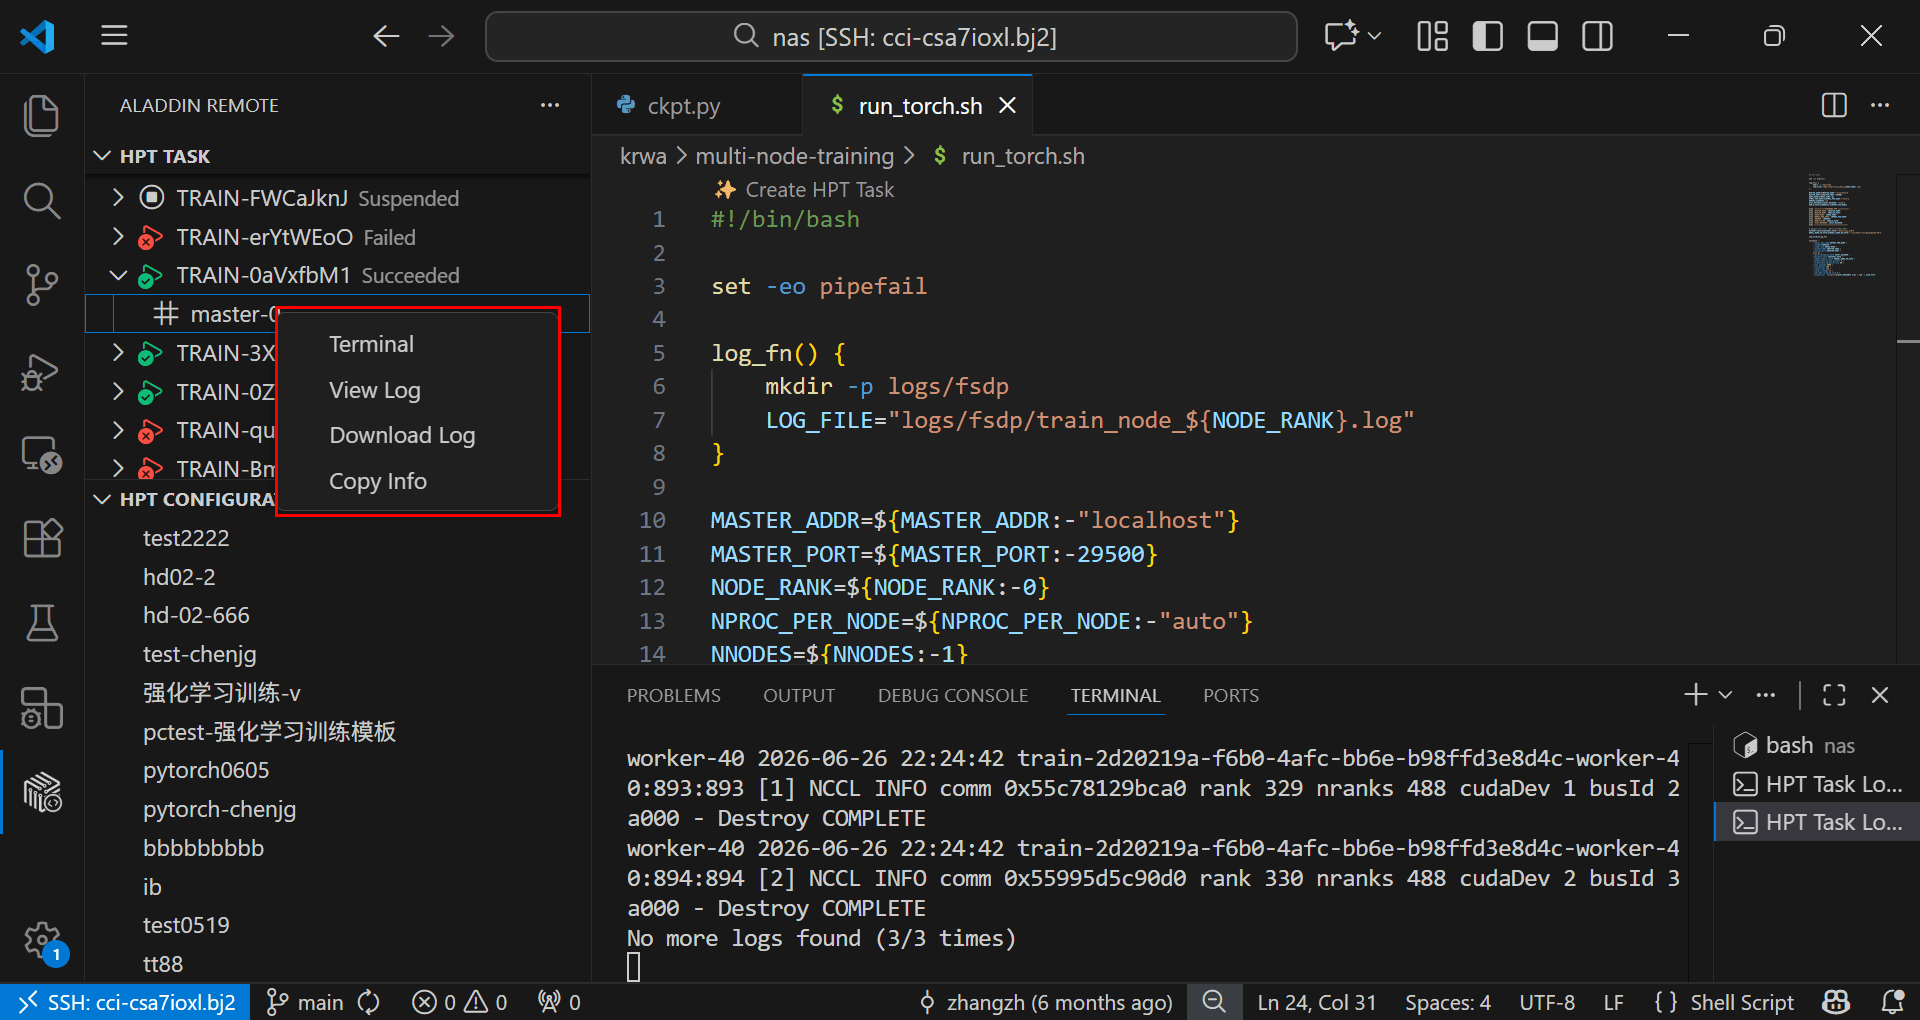Screen dimensions: 1920x1020
Task: Open Run and Debug view
Action: [x=41, y=372]
